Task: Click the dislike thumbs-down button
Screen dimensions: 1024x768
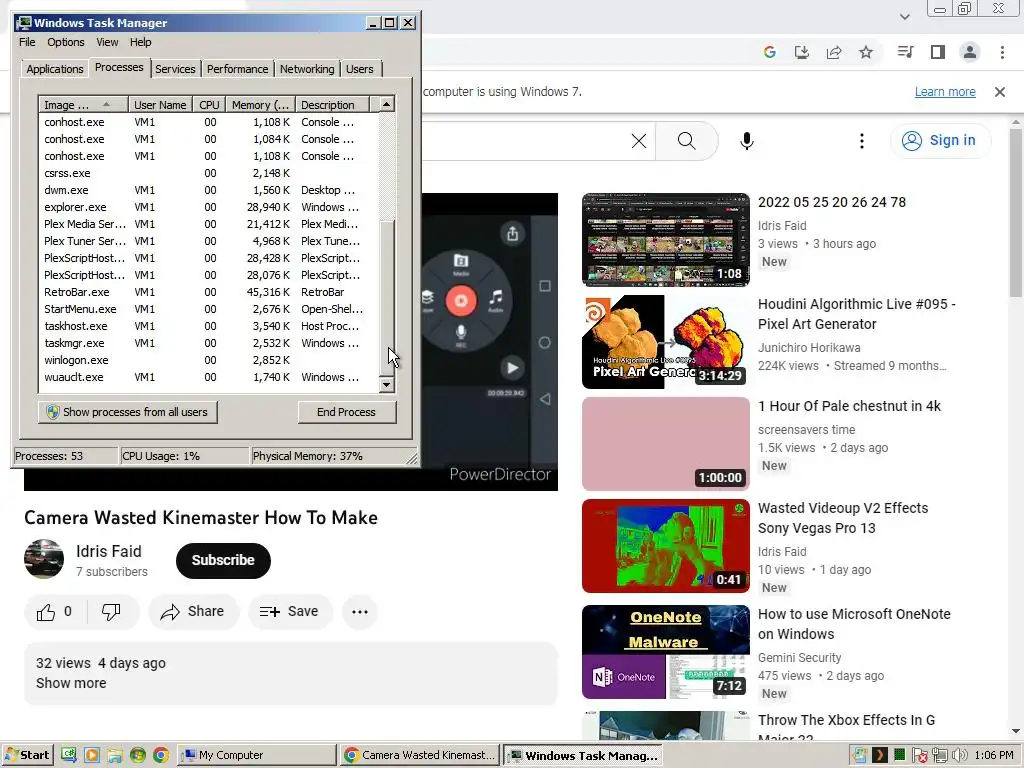Action: pos(111,612)
